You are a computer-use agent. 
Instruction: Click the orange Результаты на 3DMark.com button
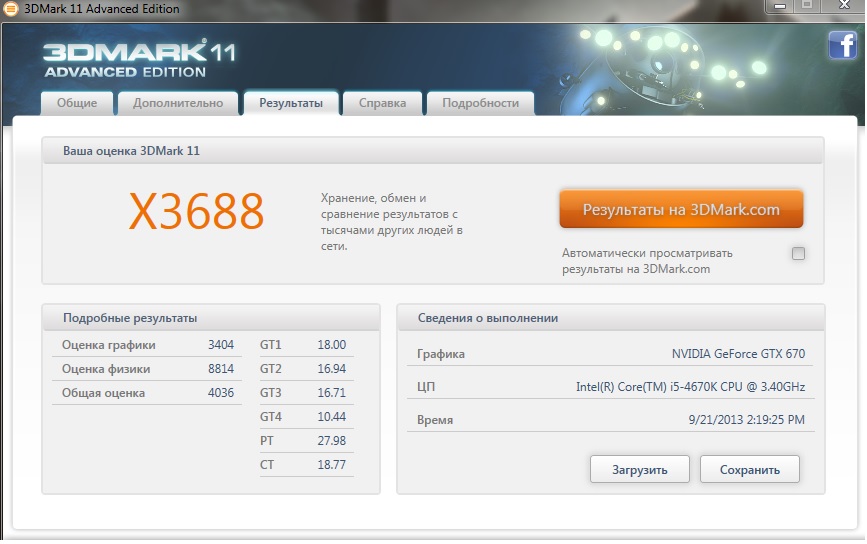point(681,210)
